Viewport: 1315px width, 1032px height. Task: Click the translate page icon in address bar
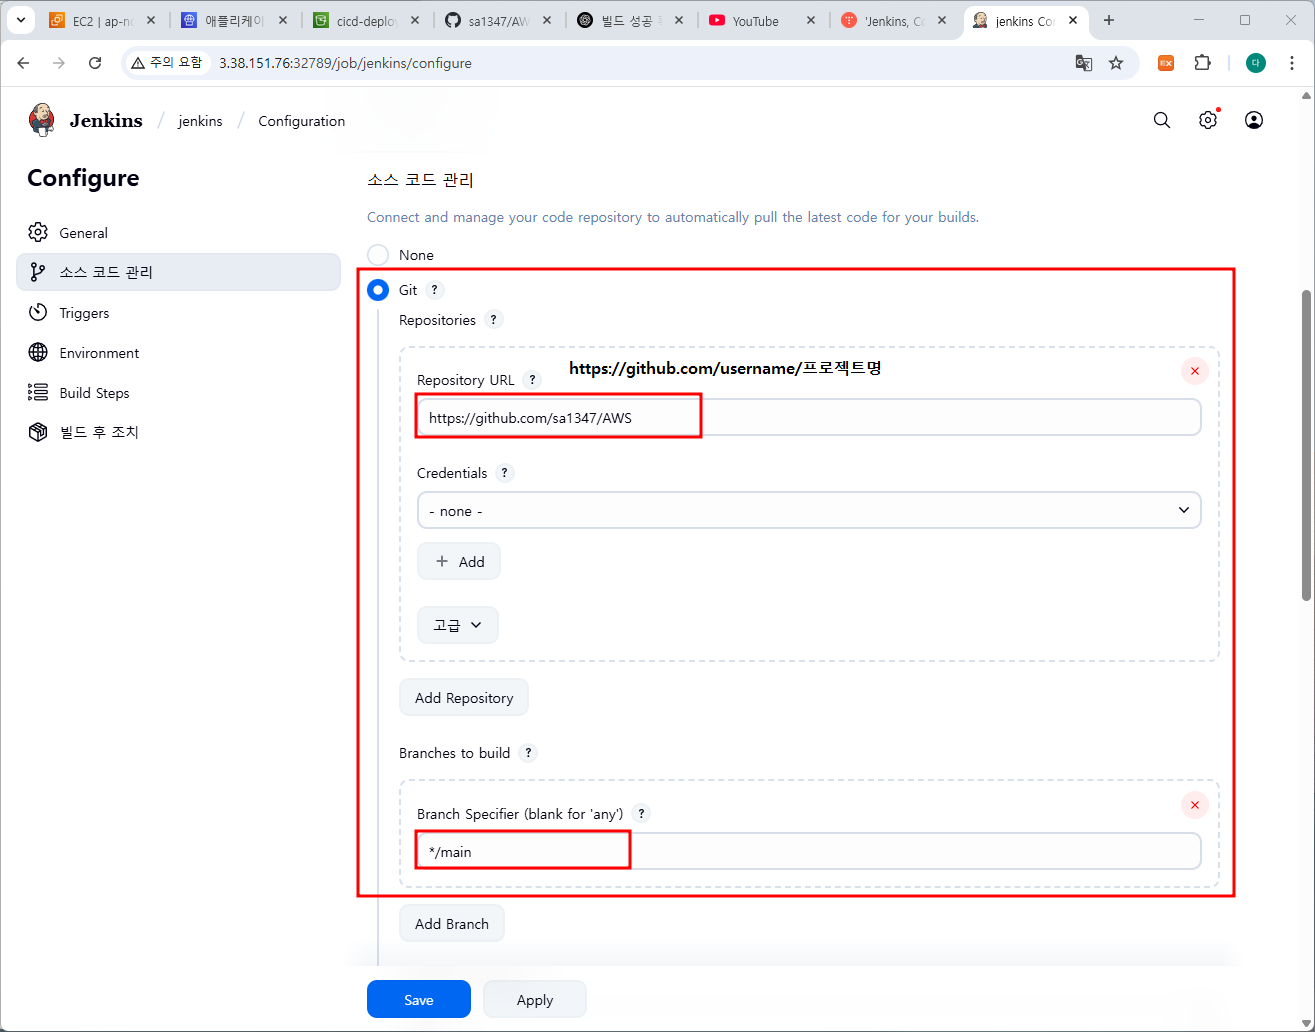point(1083,63)
